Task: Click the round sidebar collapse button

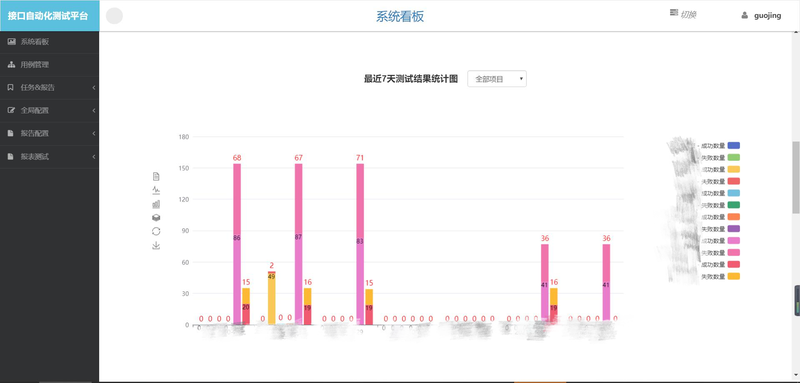Action: coord(114,16)
